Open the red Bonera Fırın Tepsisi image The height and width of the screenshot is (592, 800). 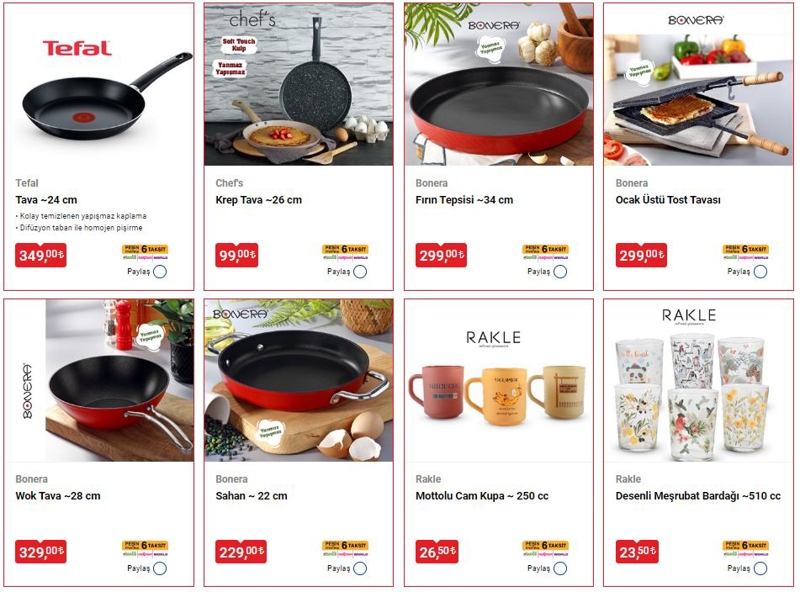coord(499,85)
